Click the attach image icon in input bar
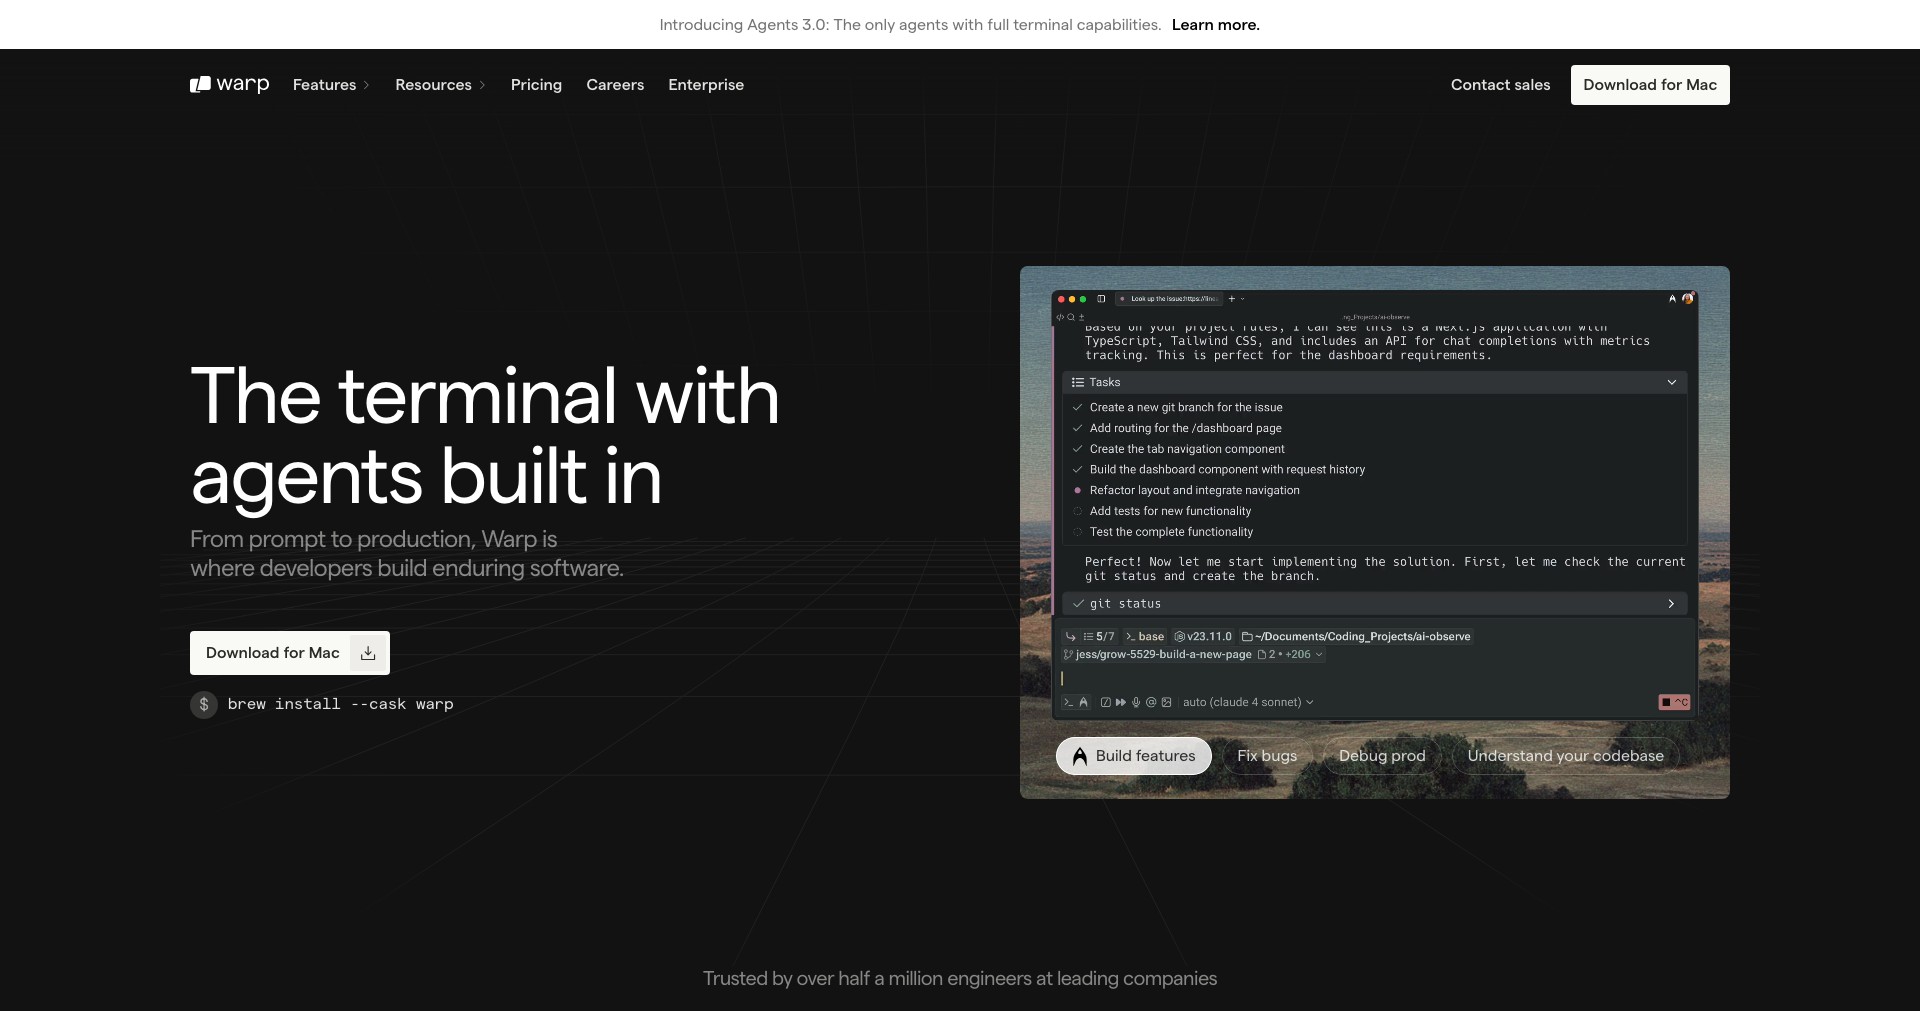Image resolution: width=1920 pixels, height=1011 pixels. [x=1166, y=702]
